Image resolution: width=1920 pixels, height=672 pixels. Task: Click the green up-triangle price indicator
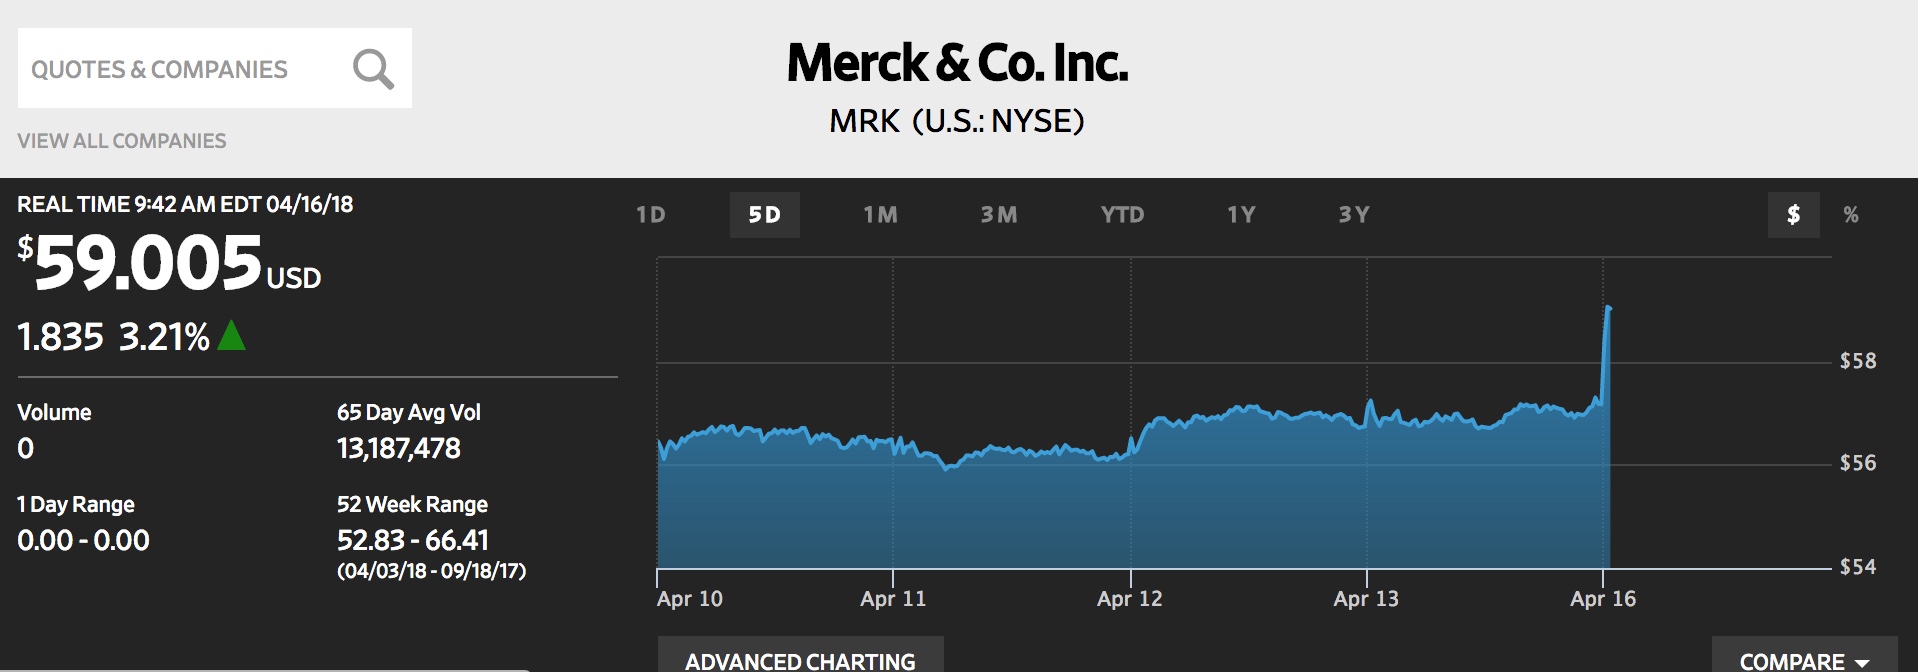pos(231,336)
